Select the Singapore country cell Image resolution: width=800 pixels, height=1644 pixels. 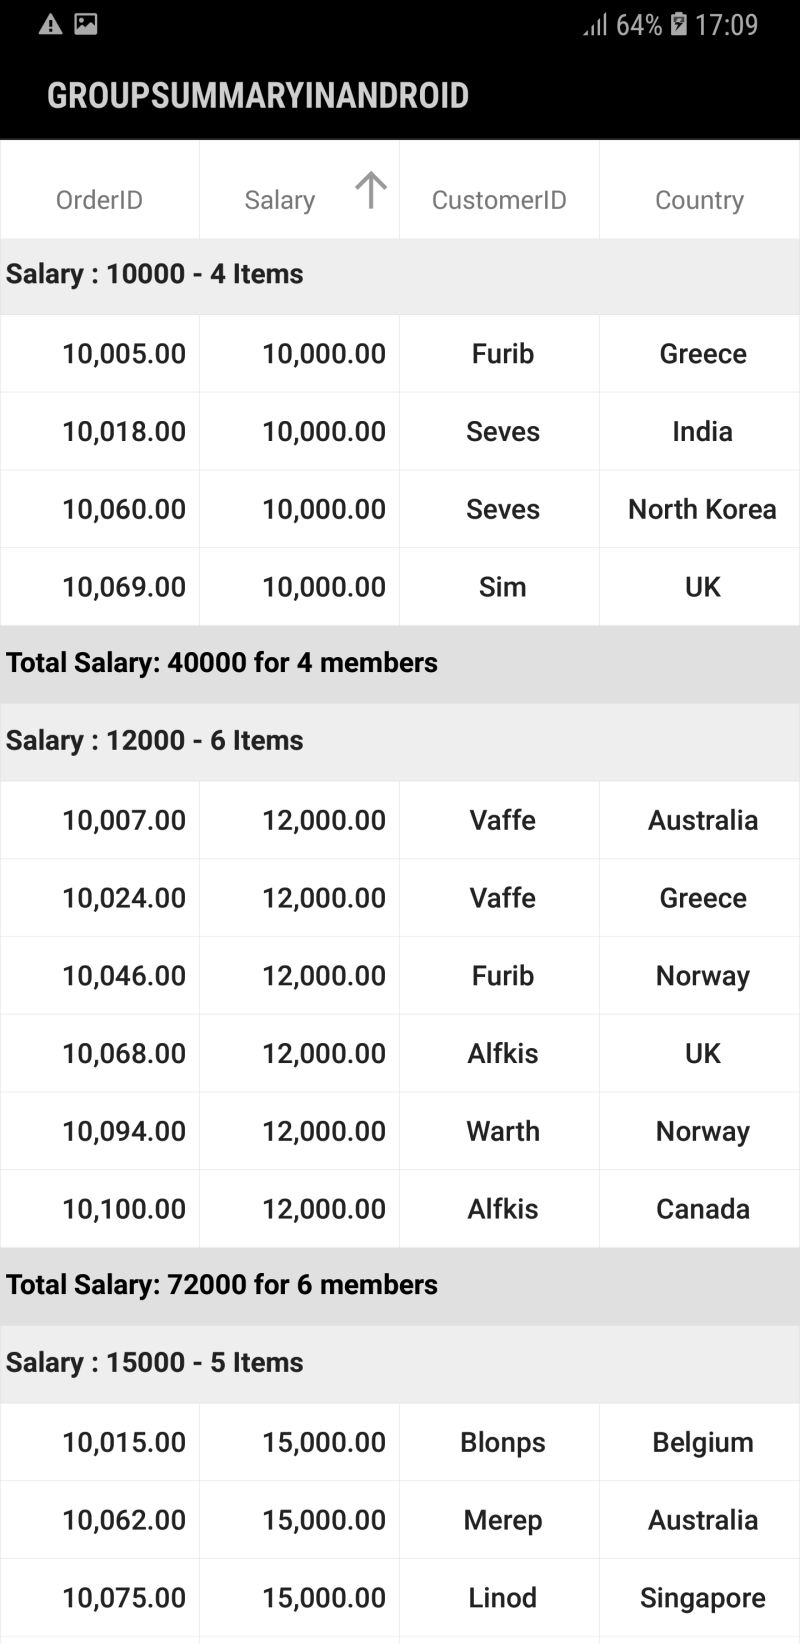[702, 1598]
